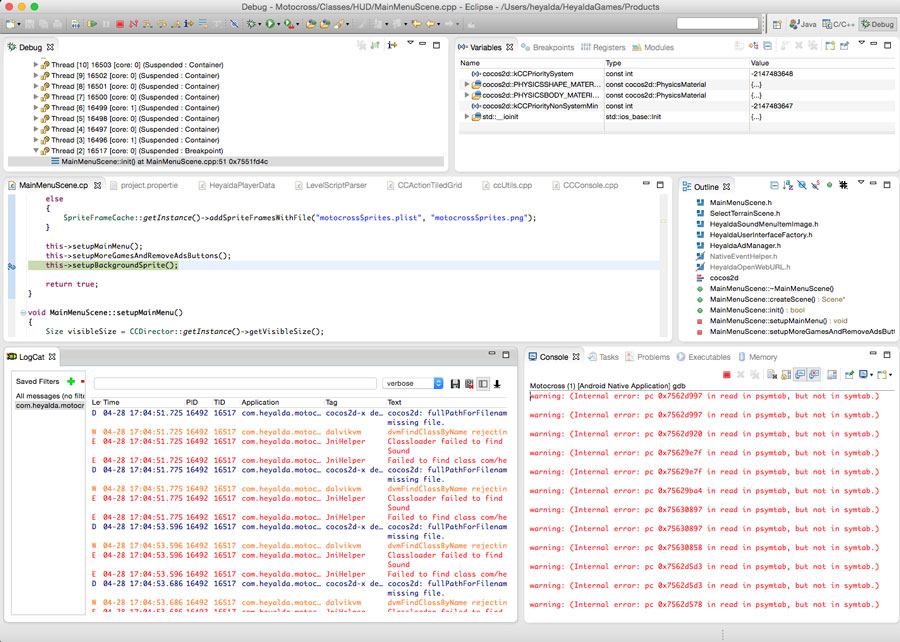
Task: Switch to LevelScriptParser editor tab
Action: (x=331, y=185)
